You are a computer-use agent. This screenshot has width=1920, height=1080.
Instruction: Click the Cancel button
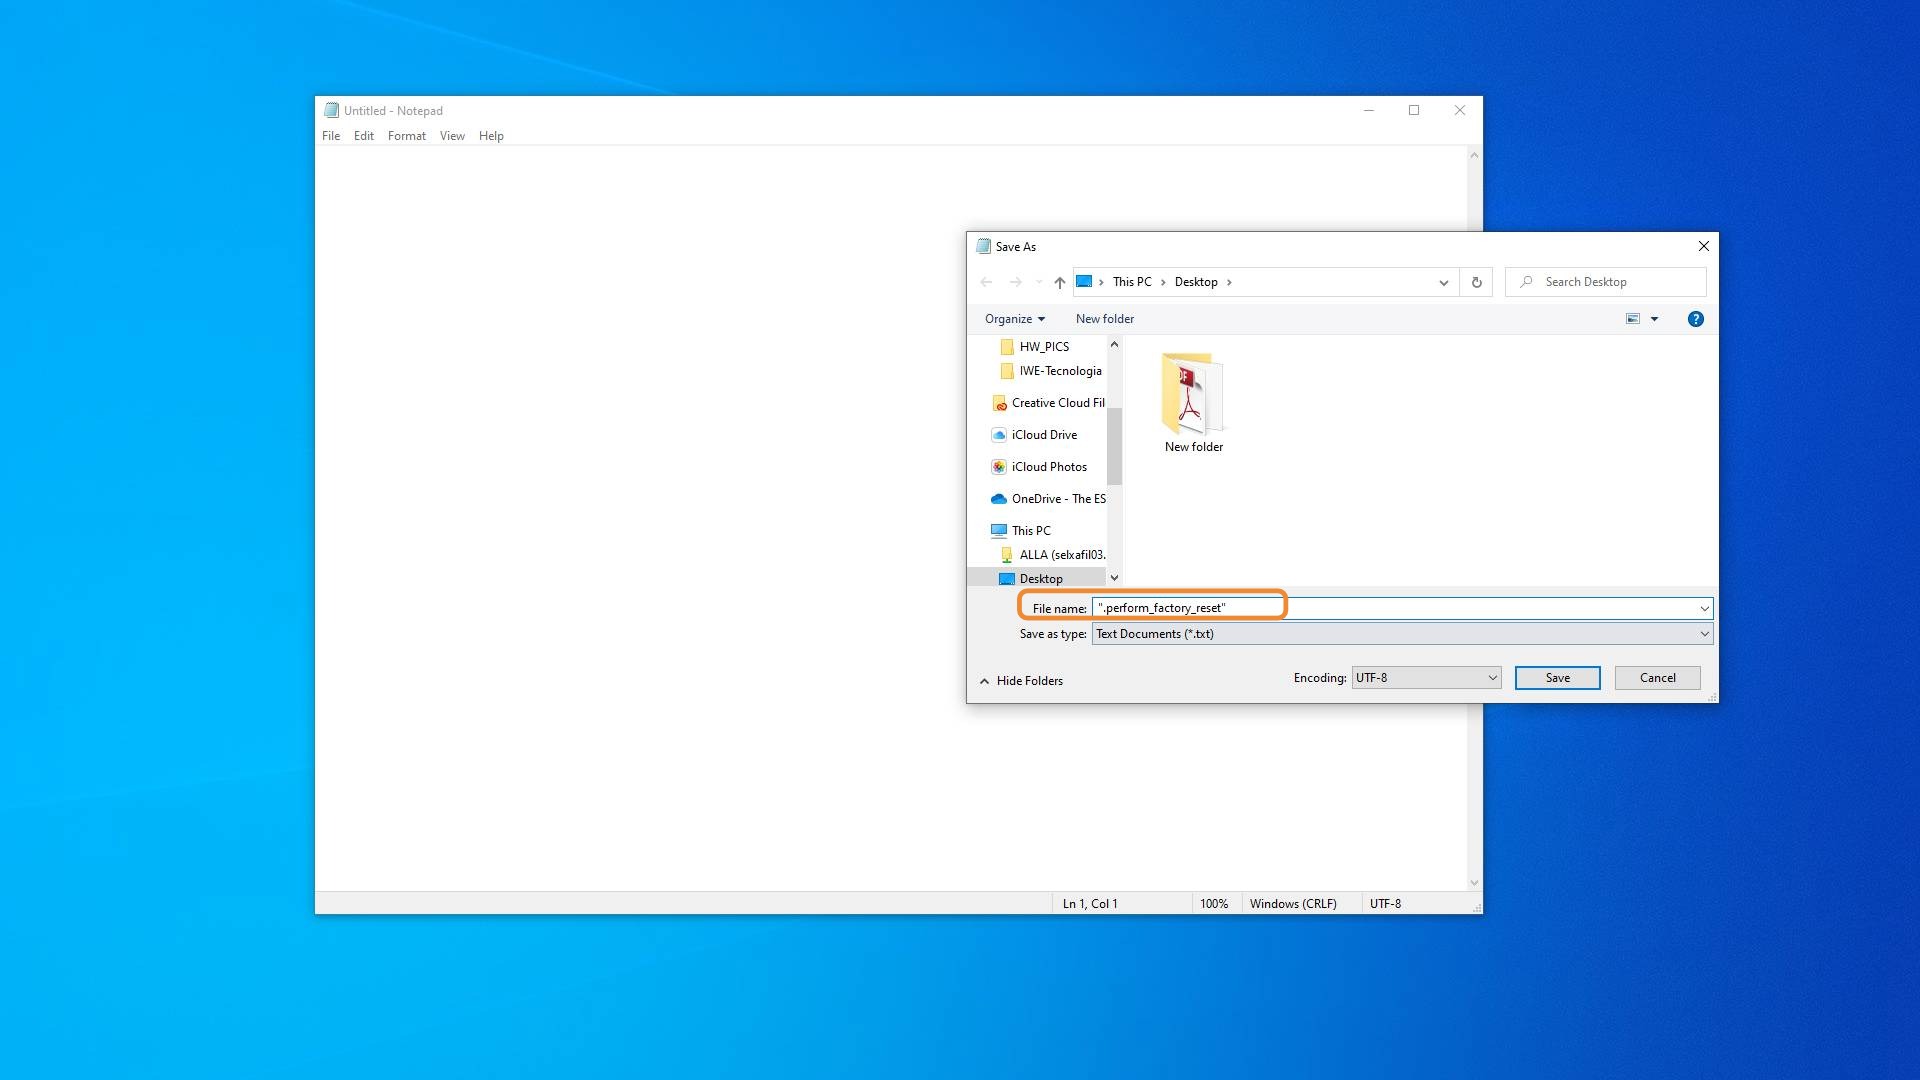tap(1657, 678)
